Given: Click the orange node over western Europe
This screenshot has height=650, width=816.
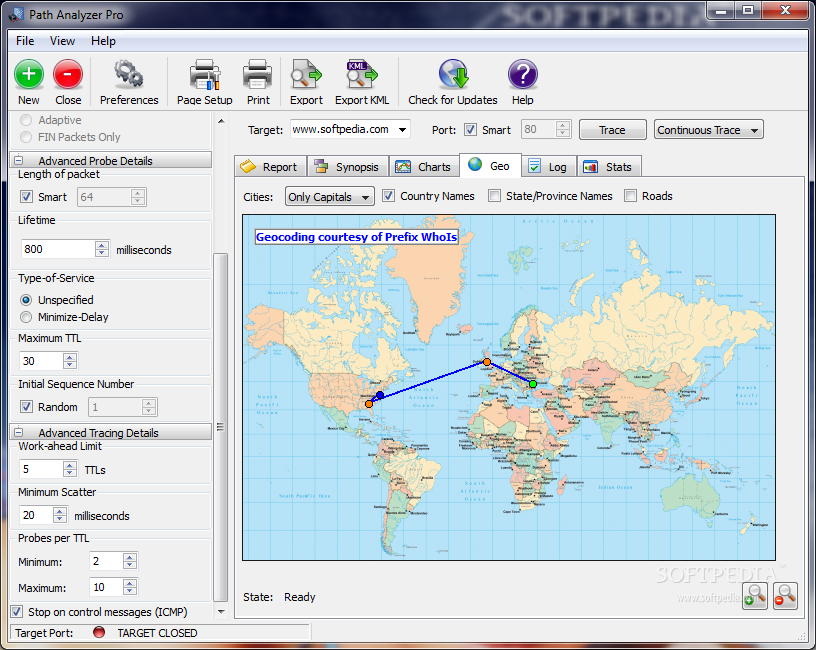Looking at the screenshot, I should 487,362.
